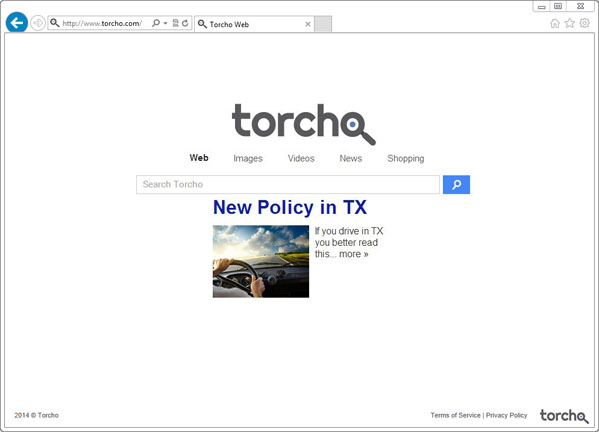Open the New Policy in TX headline

pyautogui.click(x=290, y=207)
